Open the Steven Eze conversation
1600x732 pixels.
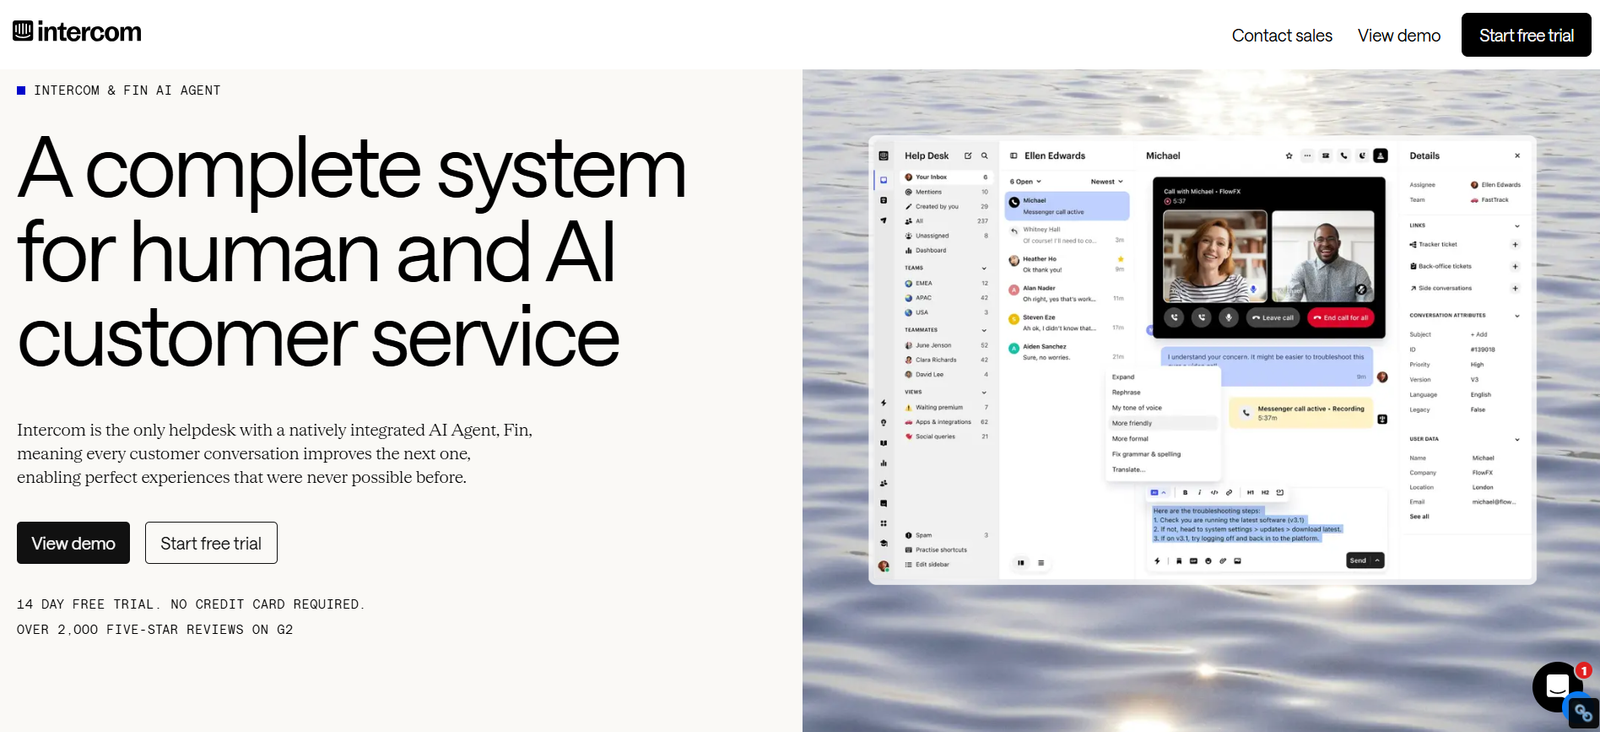point(1067,322)
